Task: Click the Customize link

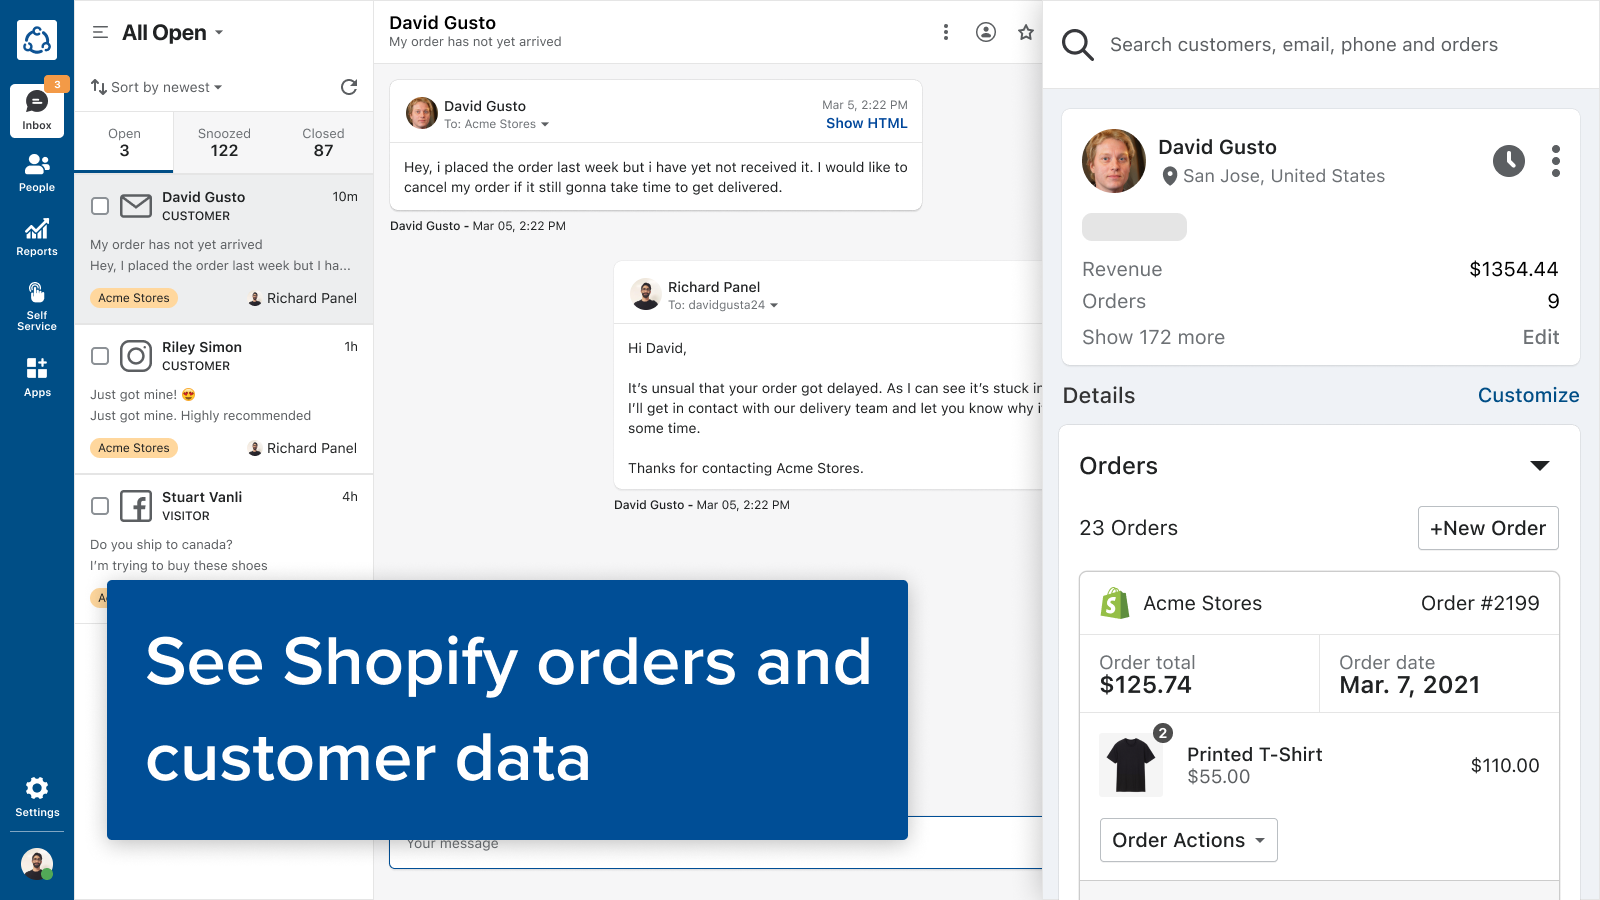Action: tap(1529, 395)
